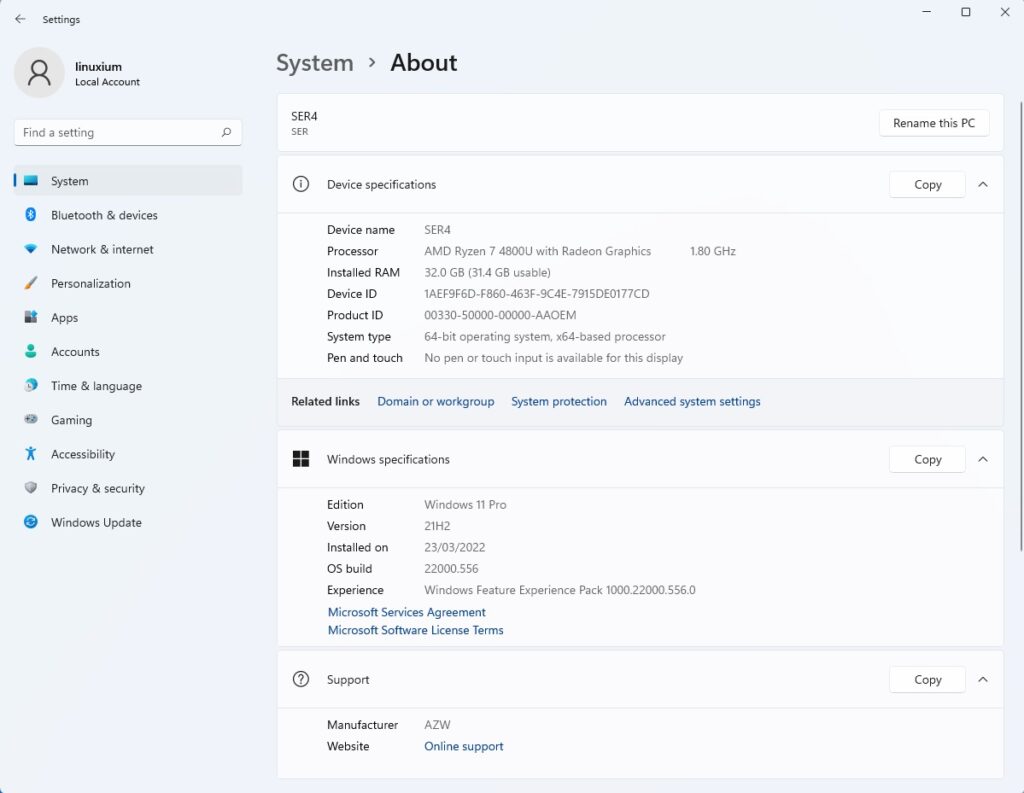Image resolution: width=1024 pixels, height=793 pixels.
Task: Click the Network & internet Wi-Fi icon
Action: click(31, 249)
